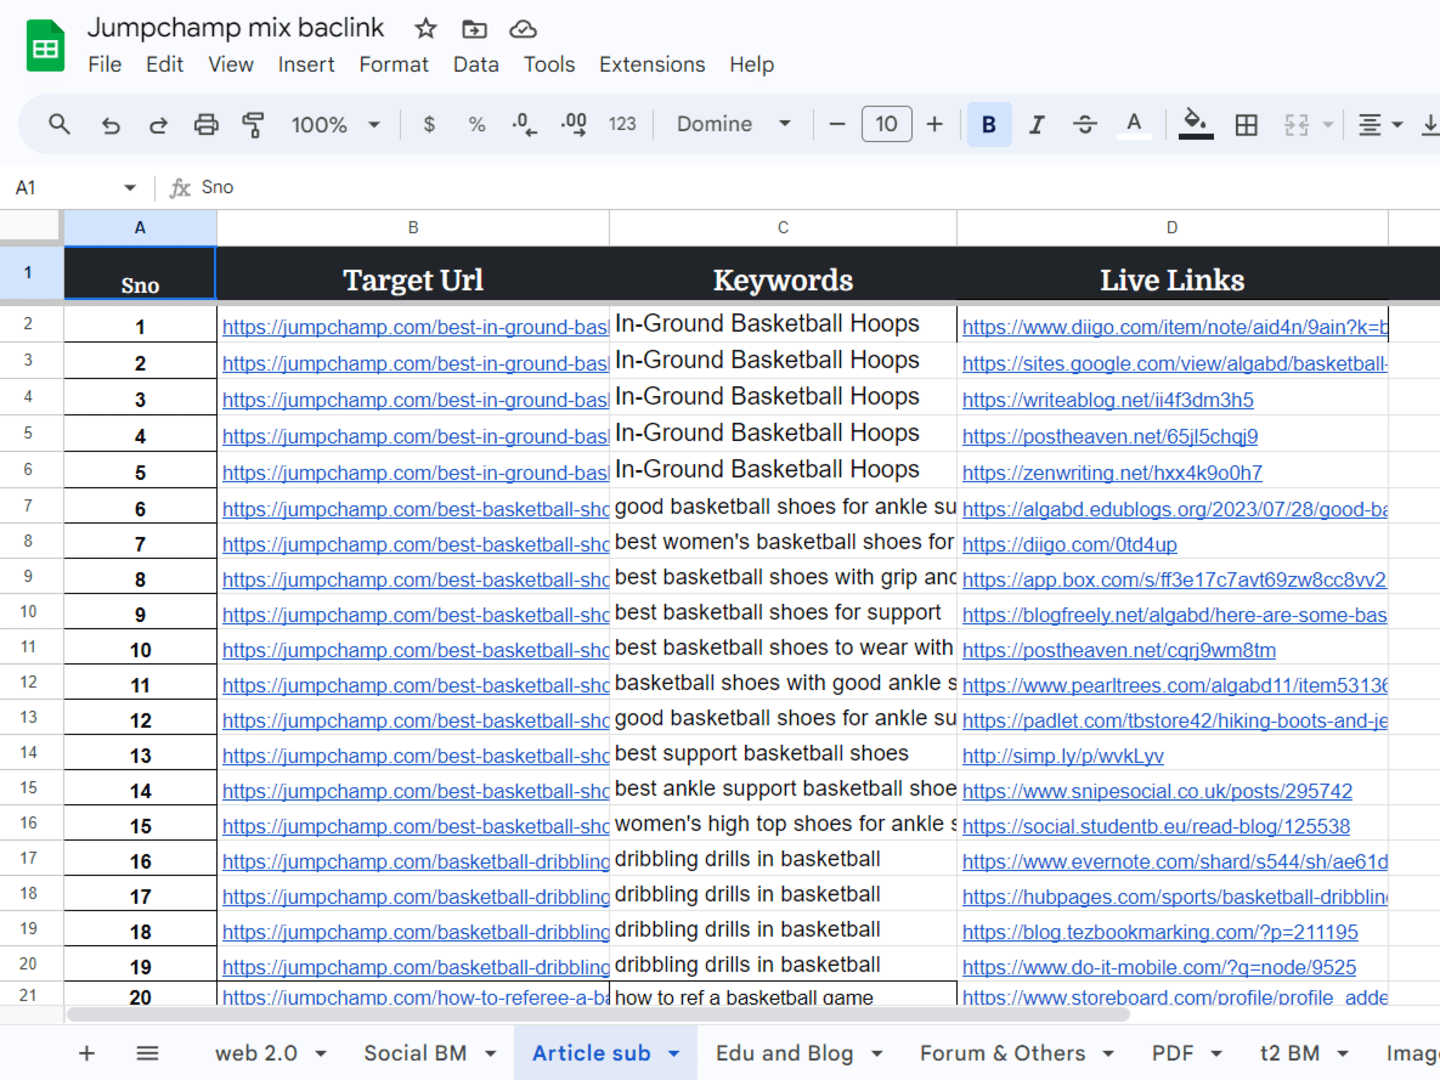The height and width of the screenshot is (1080, 1440).
Task: Select column D header
Action: tap(1172, 228)
